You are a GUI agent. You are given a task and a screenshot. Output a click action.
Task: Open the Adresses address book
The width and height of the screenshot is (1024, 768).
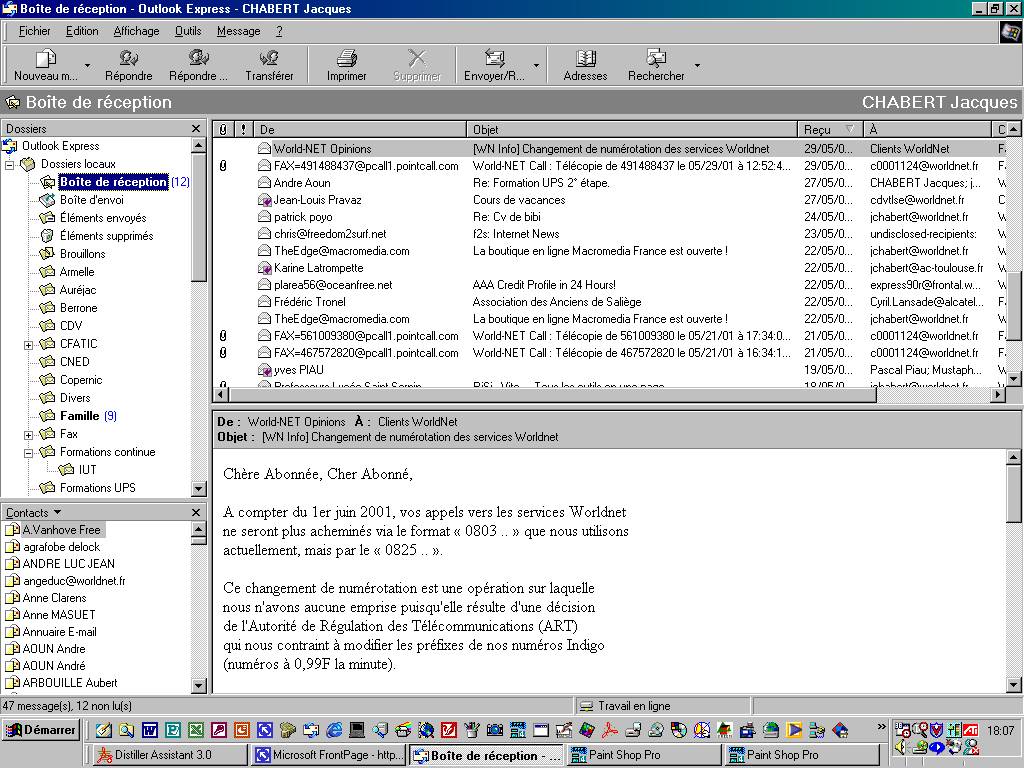tap(585, 65)
